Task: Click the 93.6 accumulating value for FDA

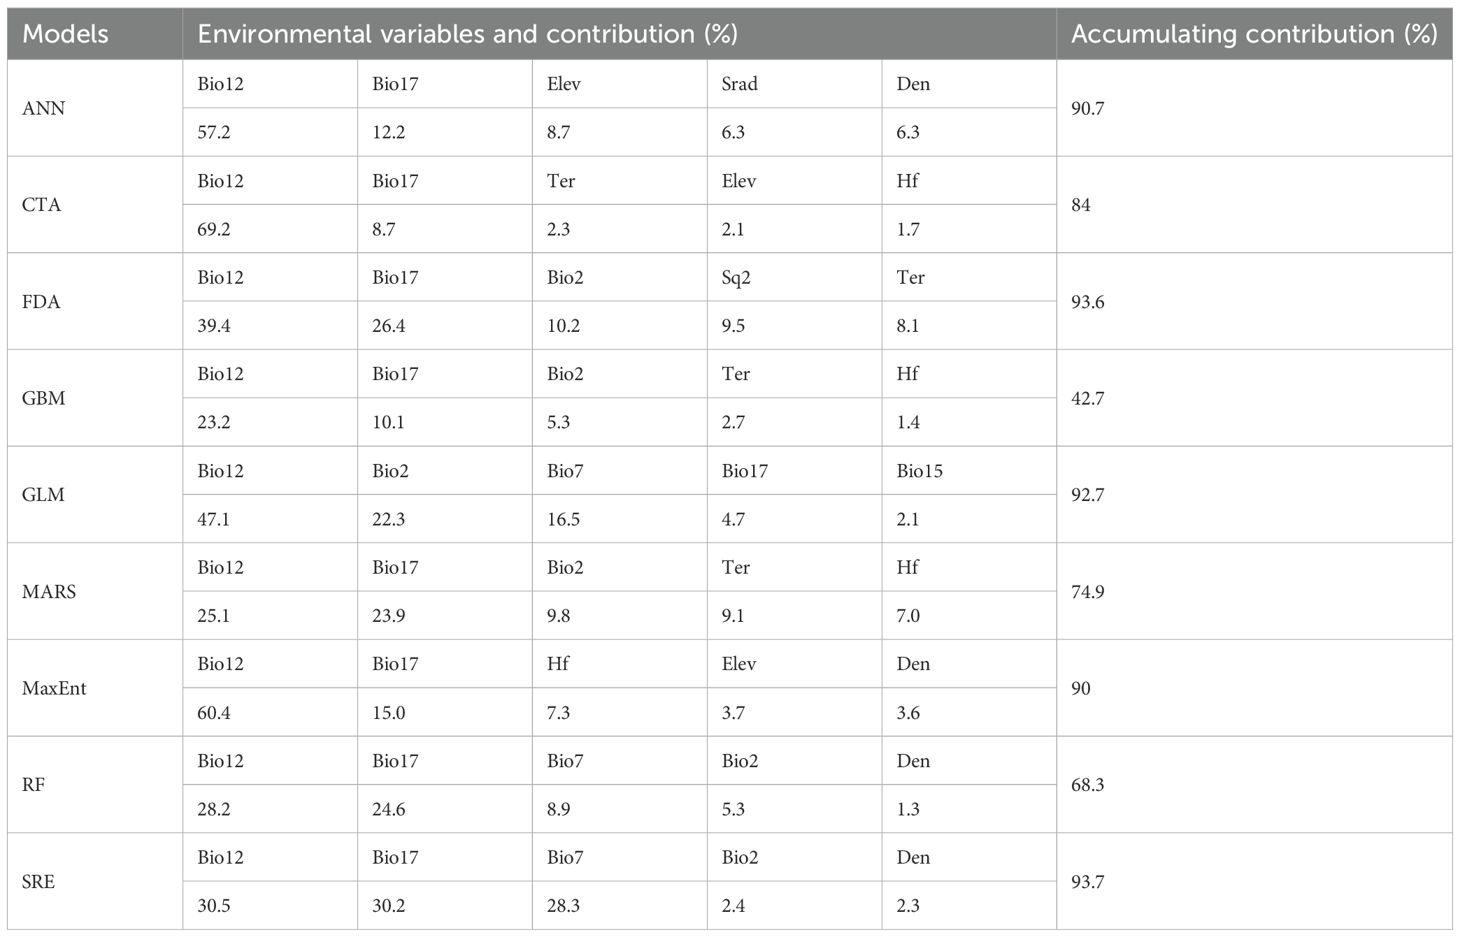Action: pyautogui.click(x=1087, y=301)
